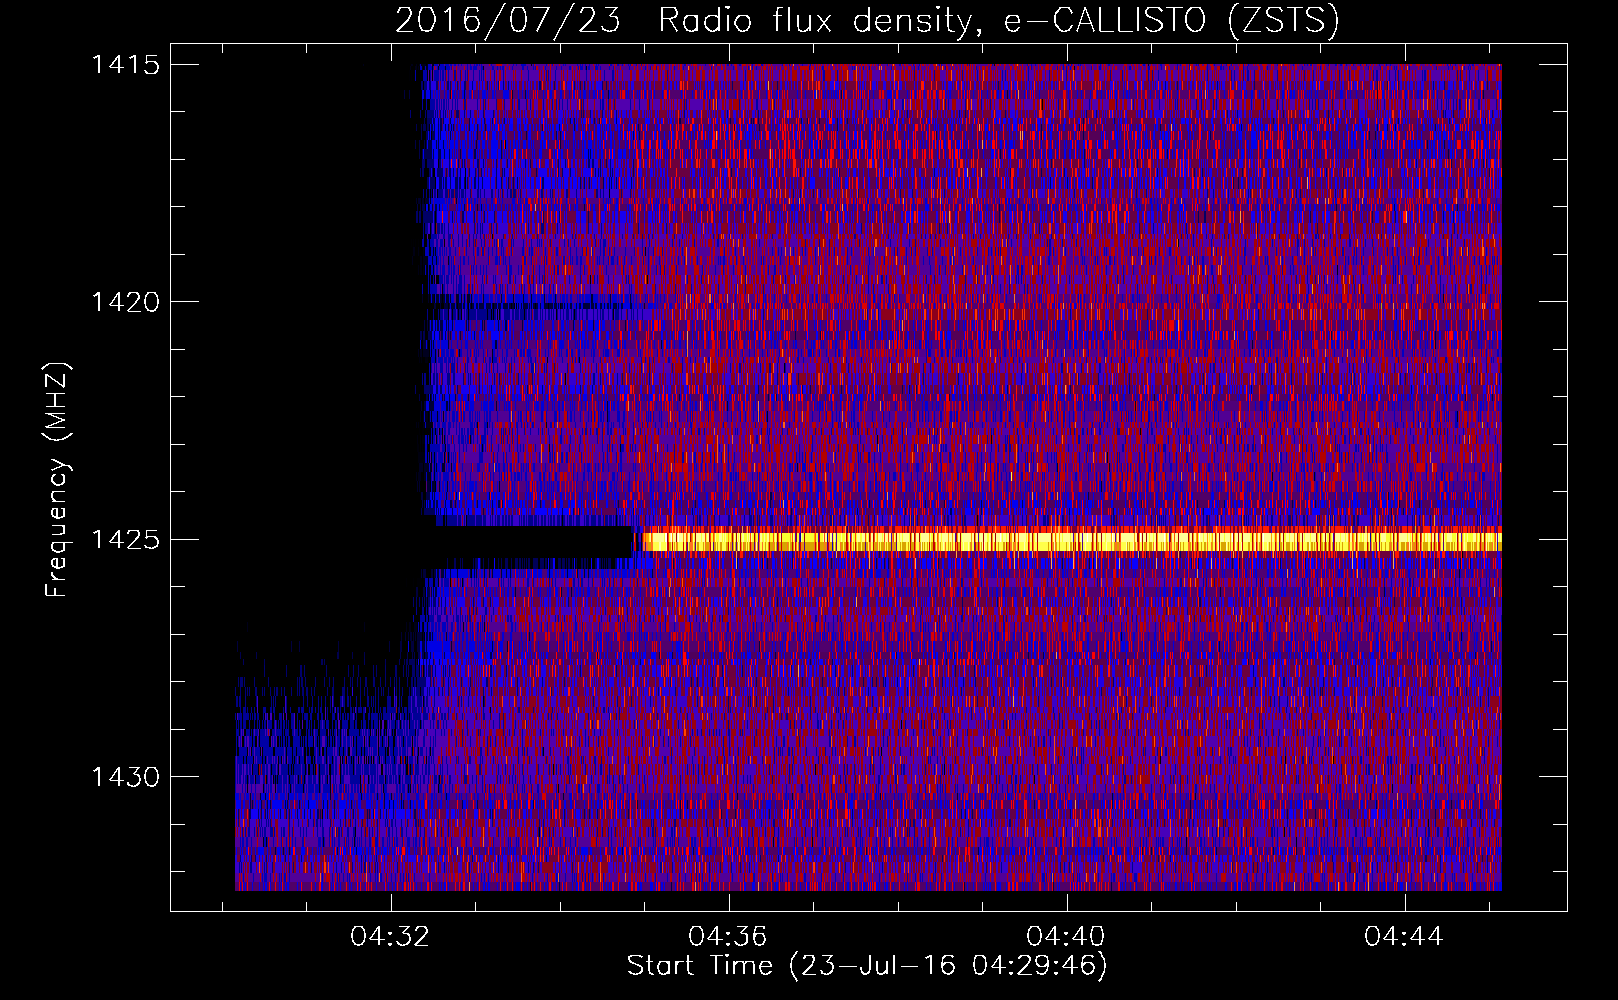Click the 1415 frequency axis label
The width and height of the screenshot is (1618, 1000).
(x=126, y=65)
